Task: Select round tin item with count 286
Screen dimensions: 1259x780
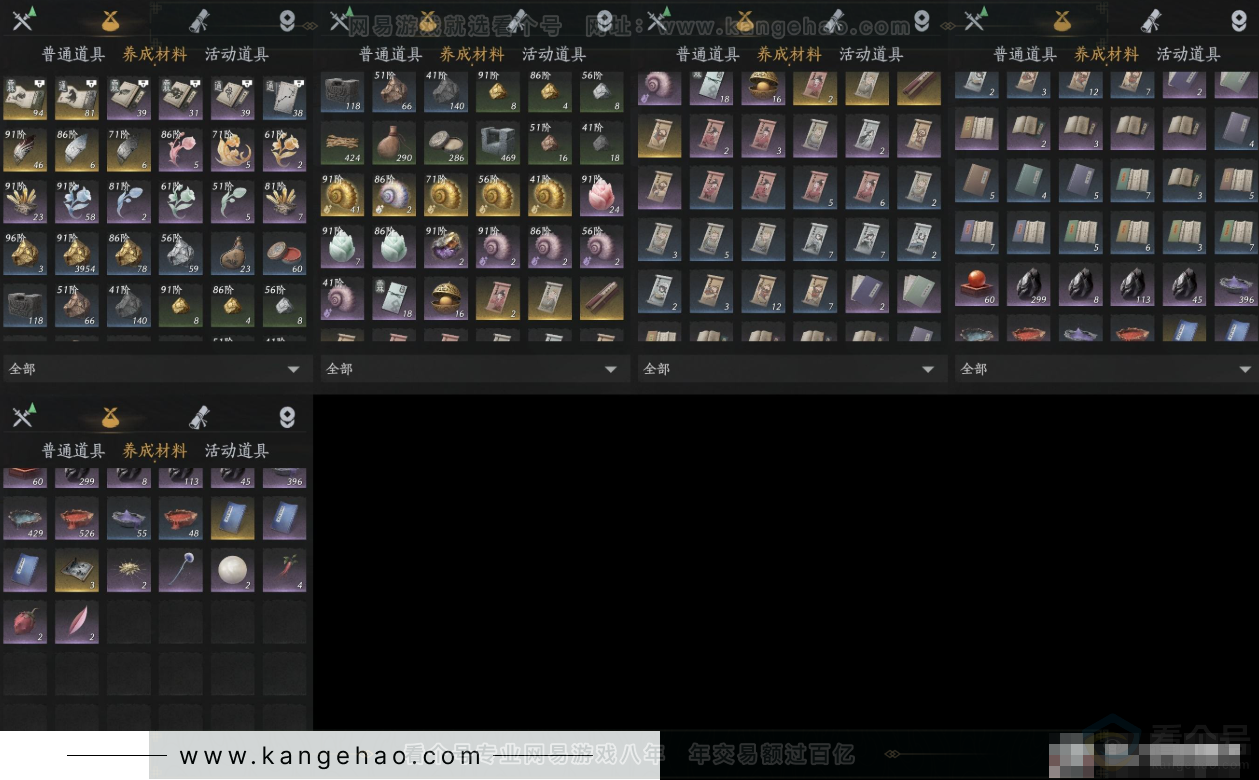Action: (x=446, y=143)
